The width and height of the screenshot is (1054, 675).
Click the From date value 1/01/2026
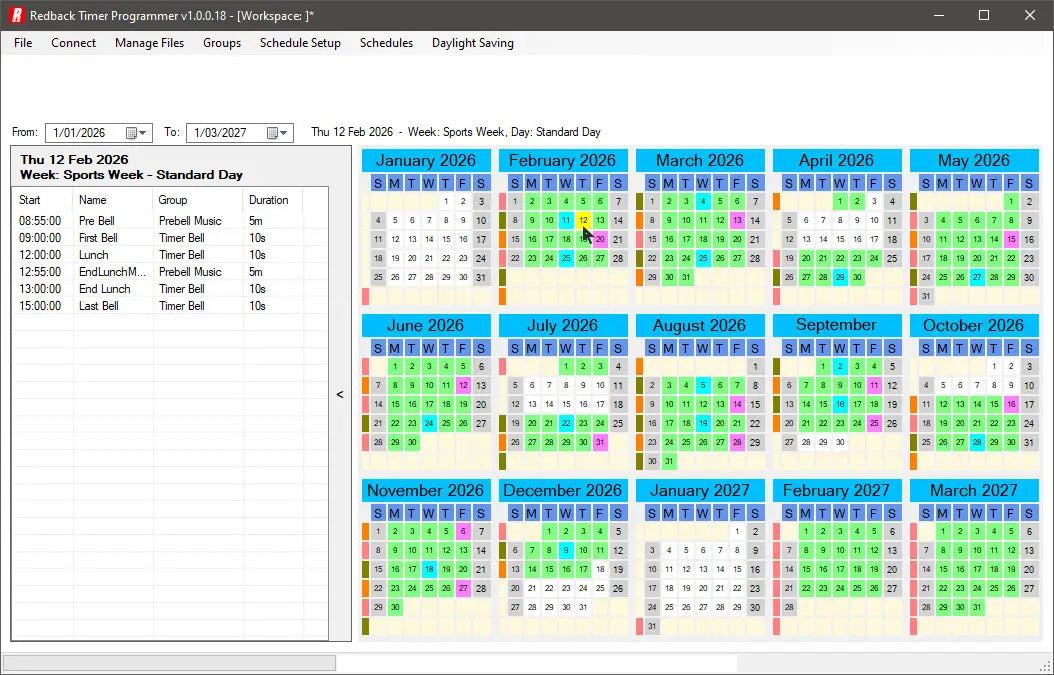coord(79,133)
